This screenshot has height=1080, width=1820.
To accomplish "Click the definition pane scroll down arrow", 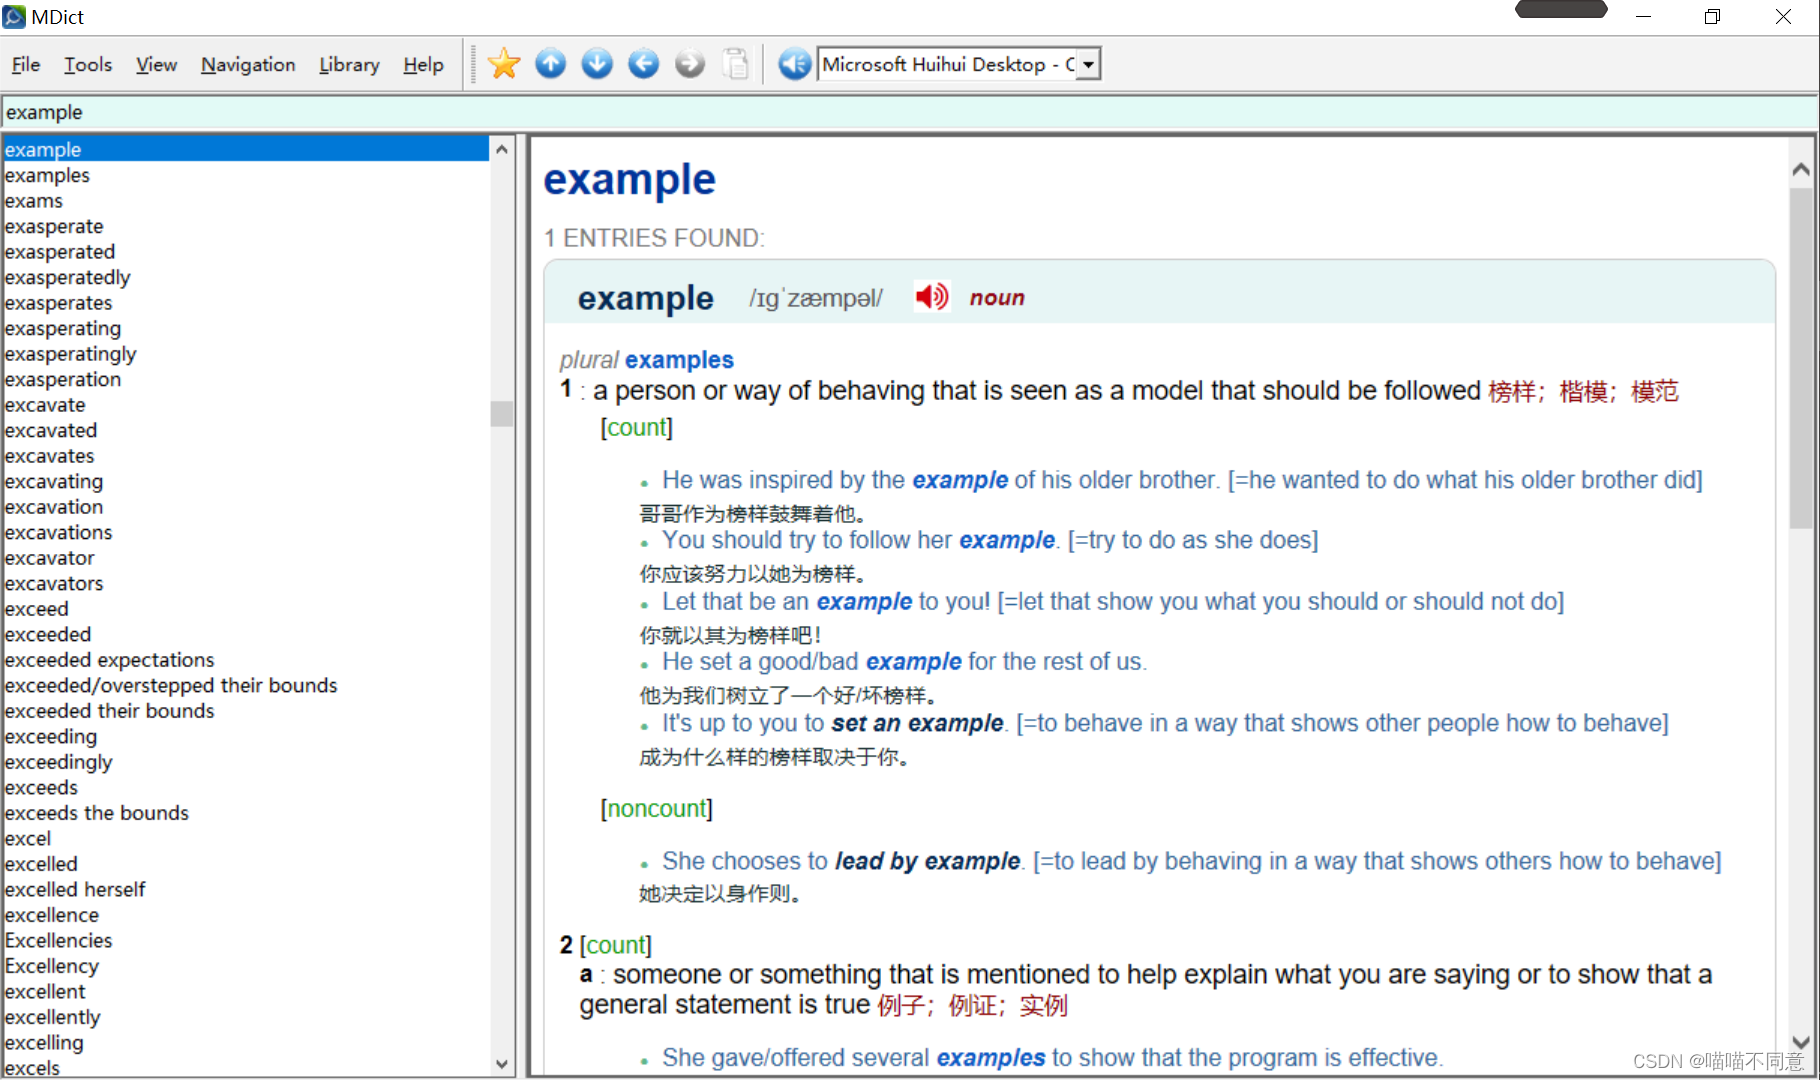I will 1801,1042.
